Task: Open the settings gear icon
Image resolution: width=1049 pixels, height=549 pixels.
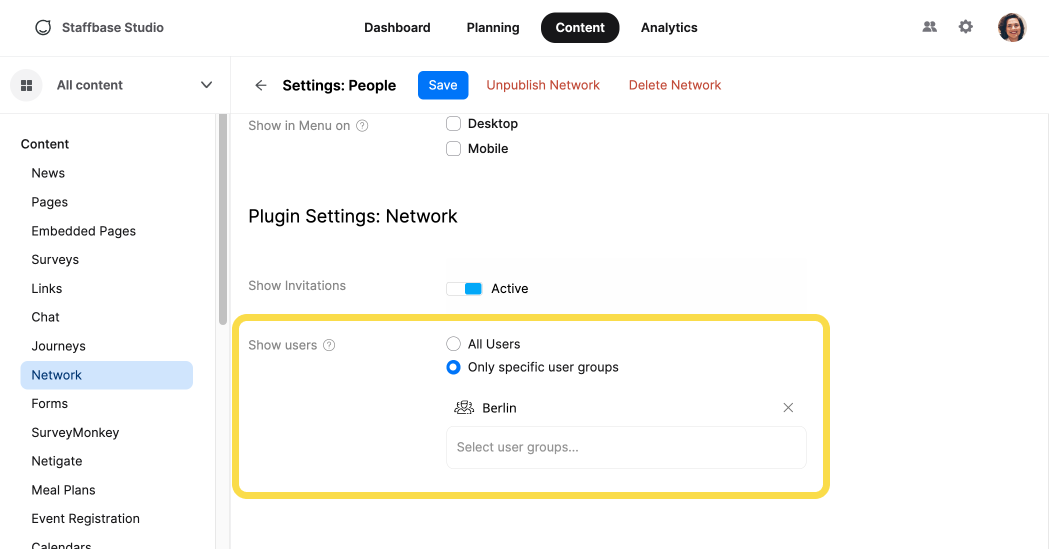Action: [x=965, y=27]
